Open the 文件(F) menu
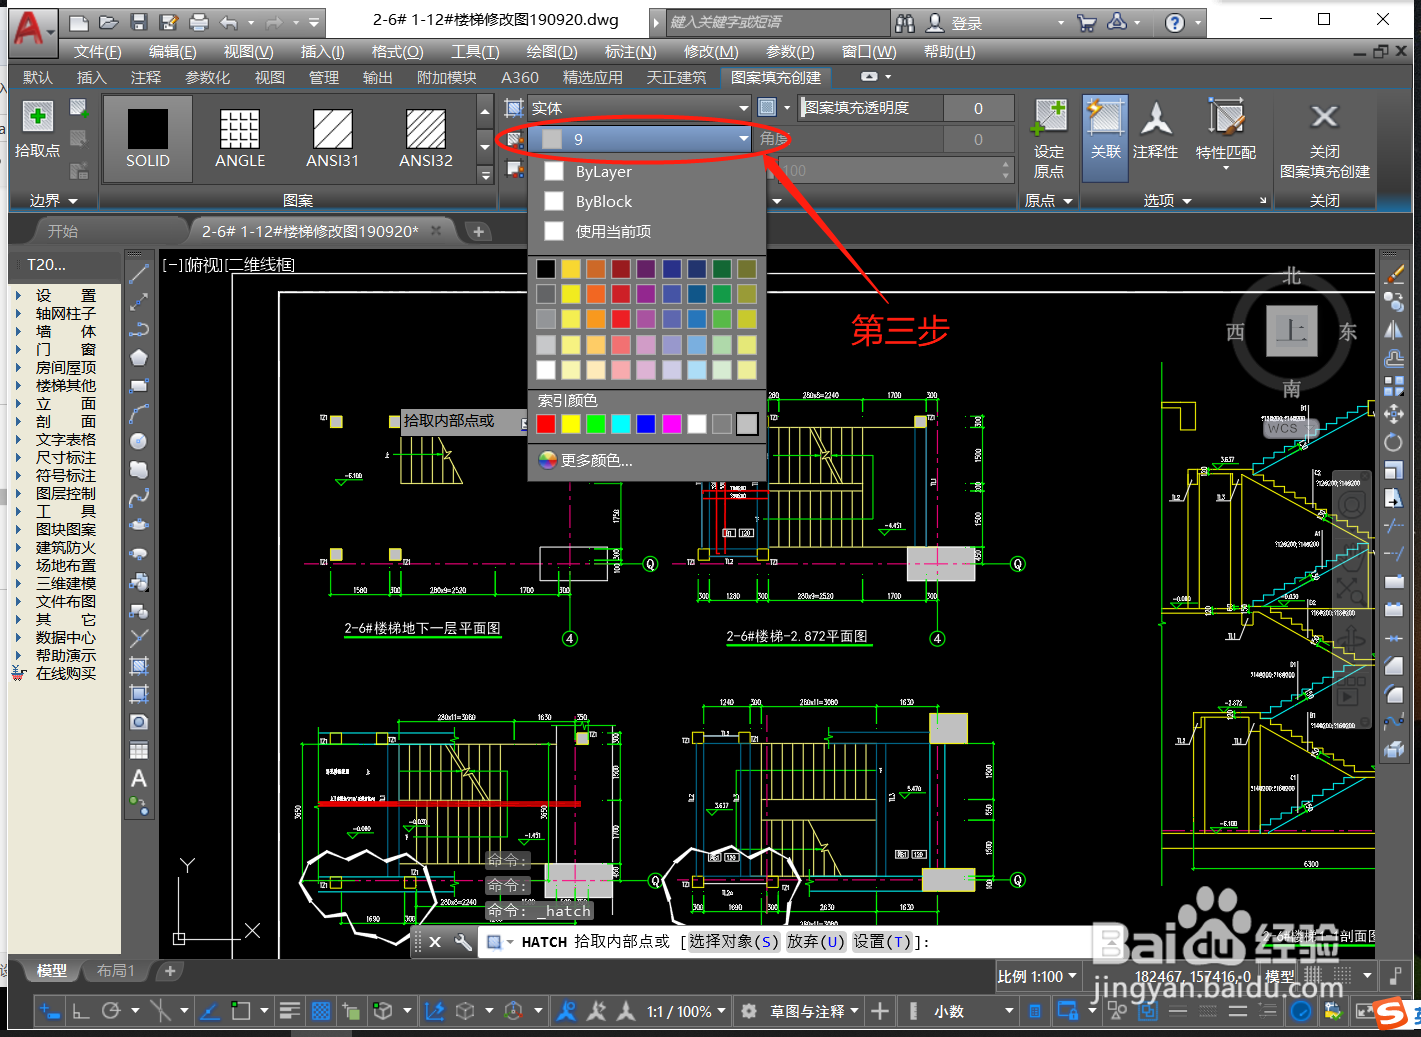1421x1037 pixels. pos(97,52)
